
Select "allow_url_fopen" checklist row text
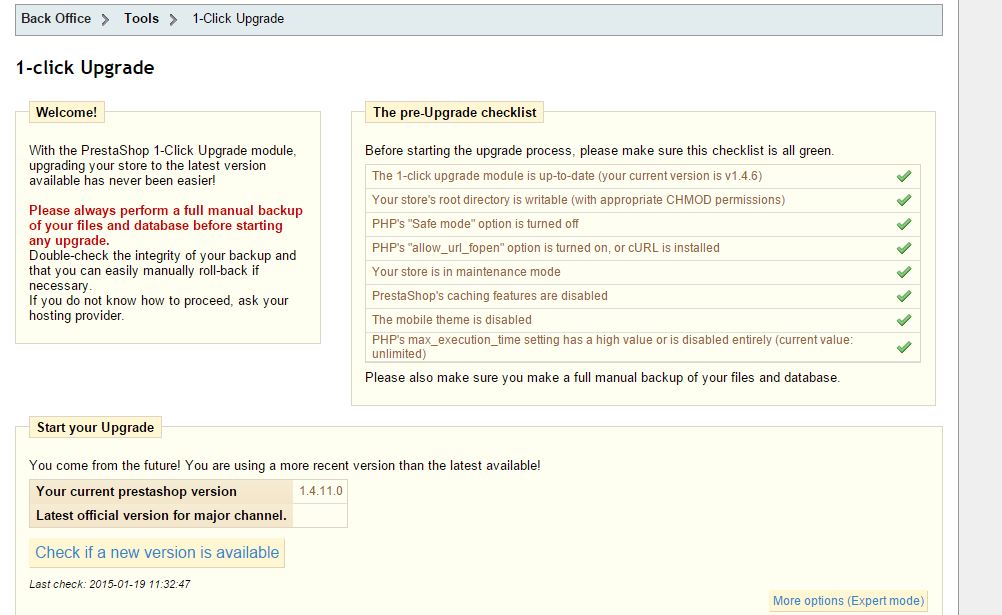pos(546,248)
